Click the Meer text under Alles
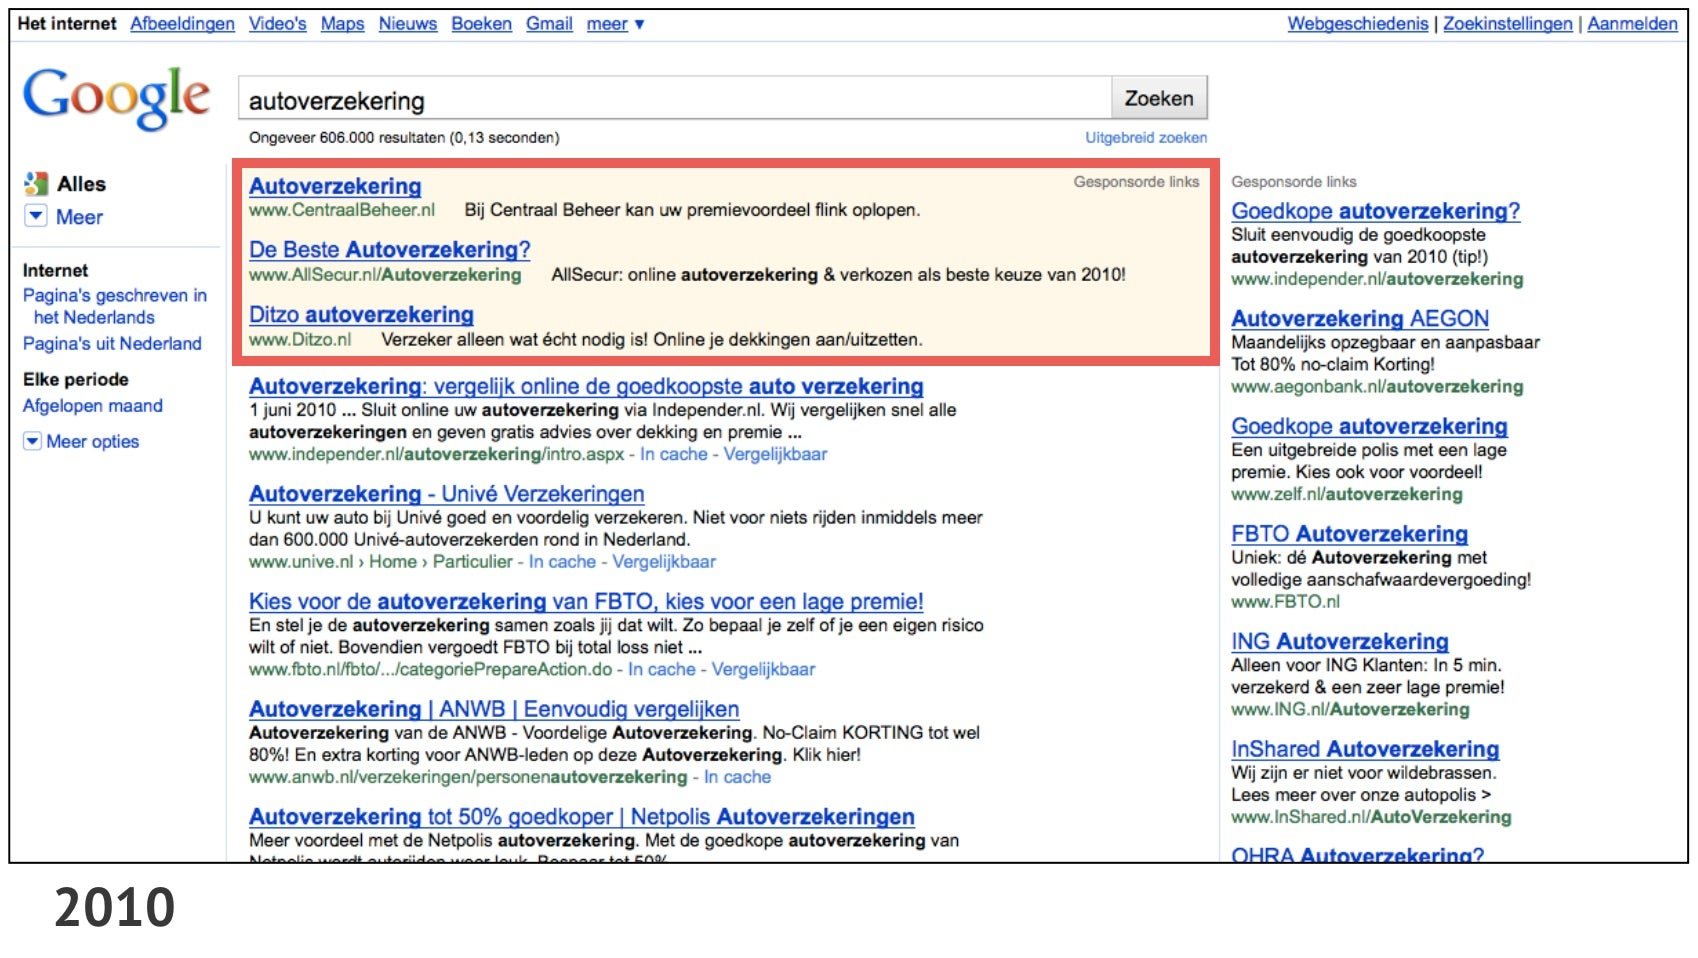This screenshot has height=958, width=1698. click(79, 217)
